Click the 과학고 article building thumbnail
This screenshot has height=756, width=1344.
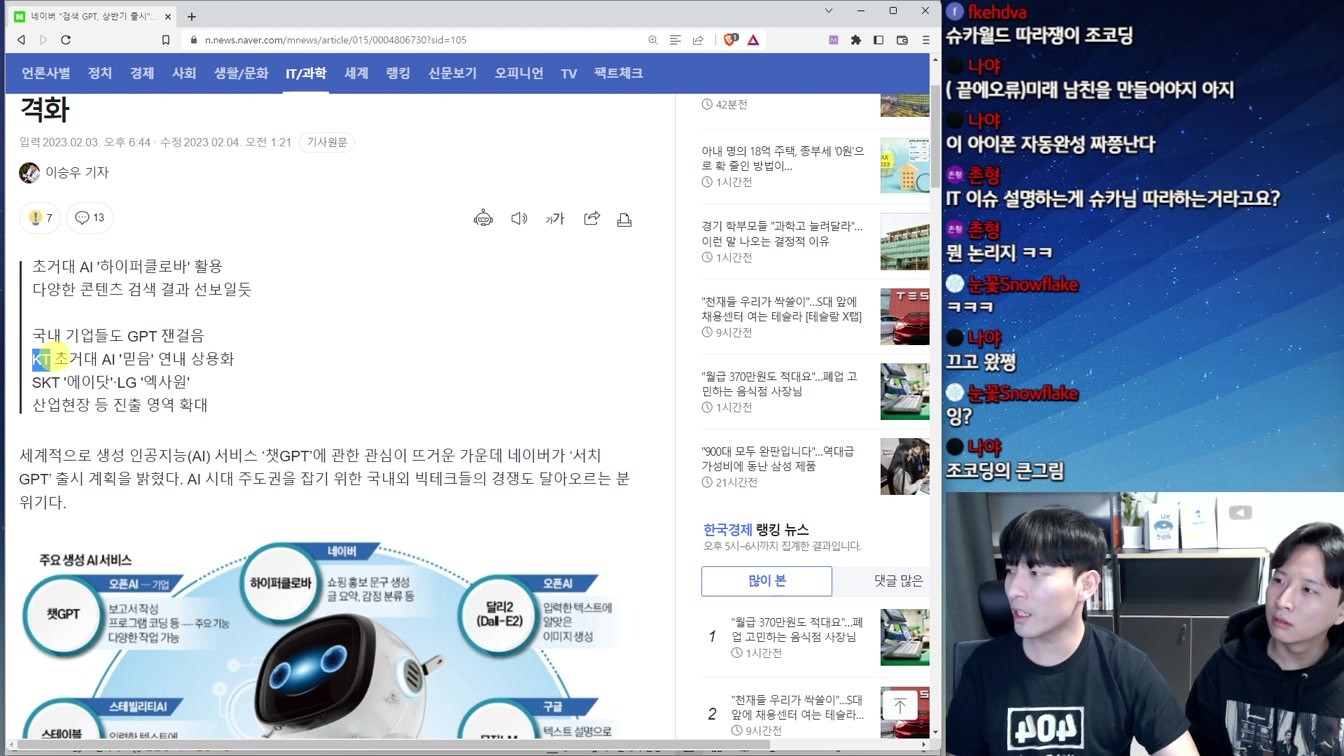(x=905, y=241)
